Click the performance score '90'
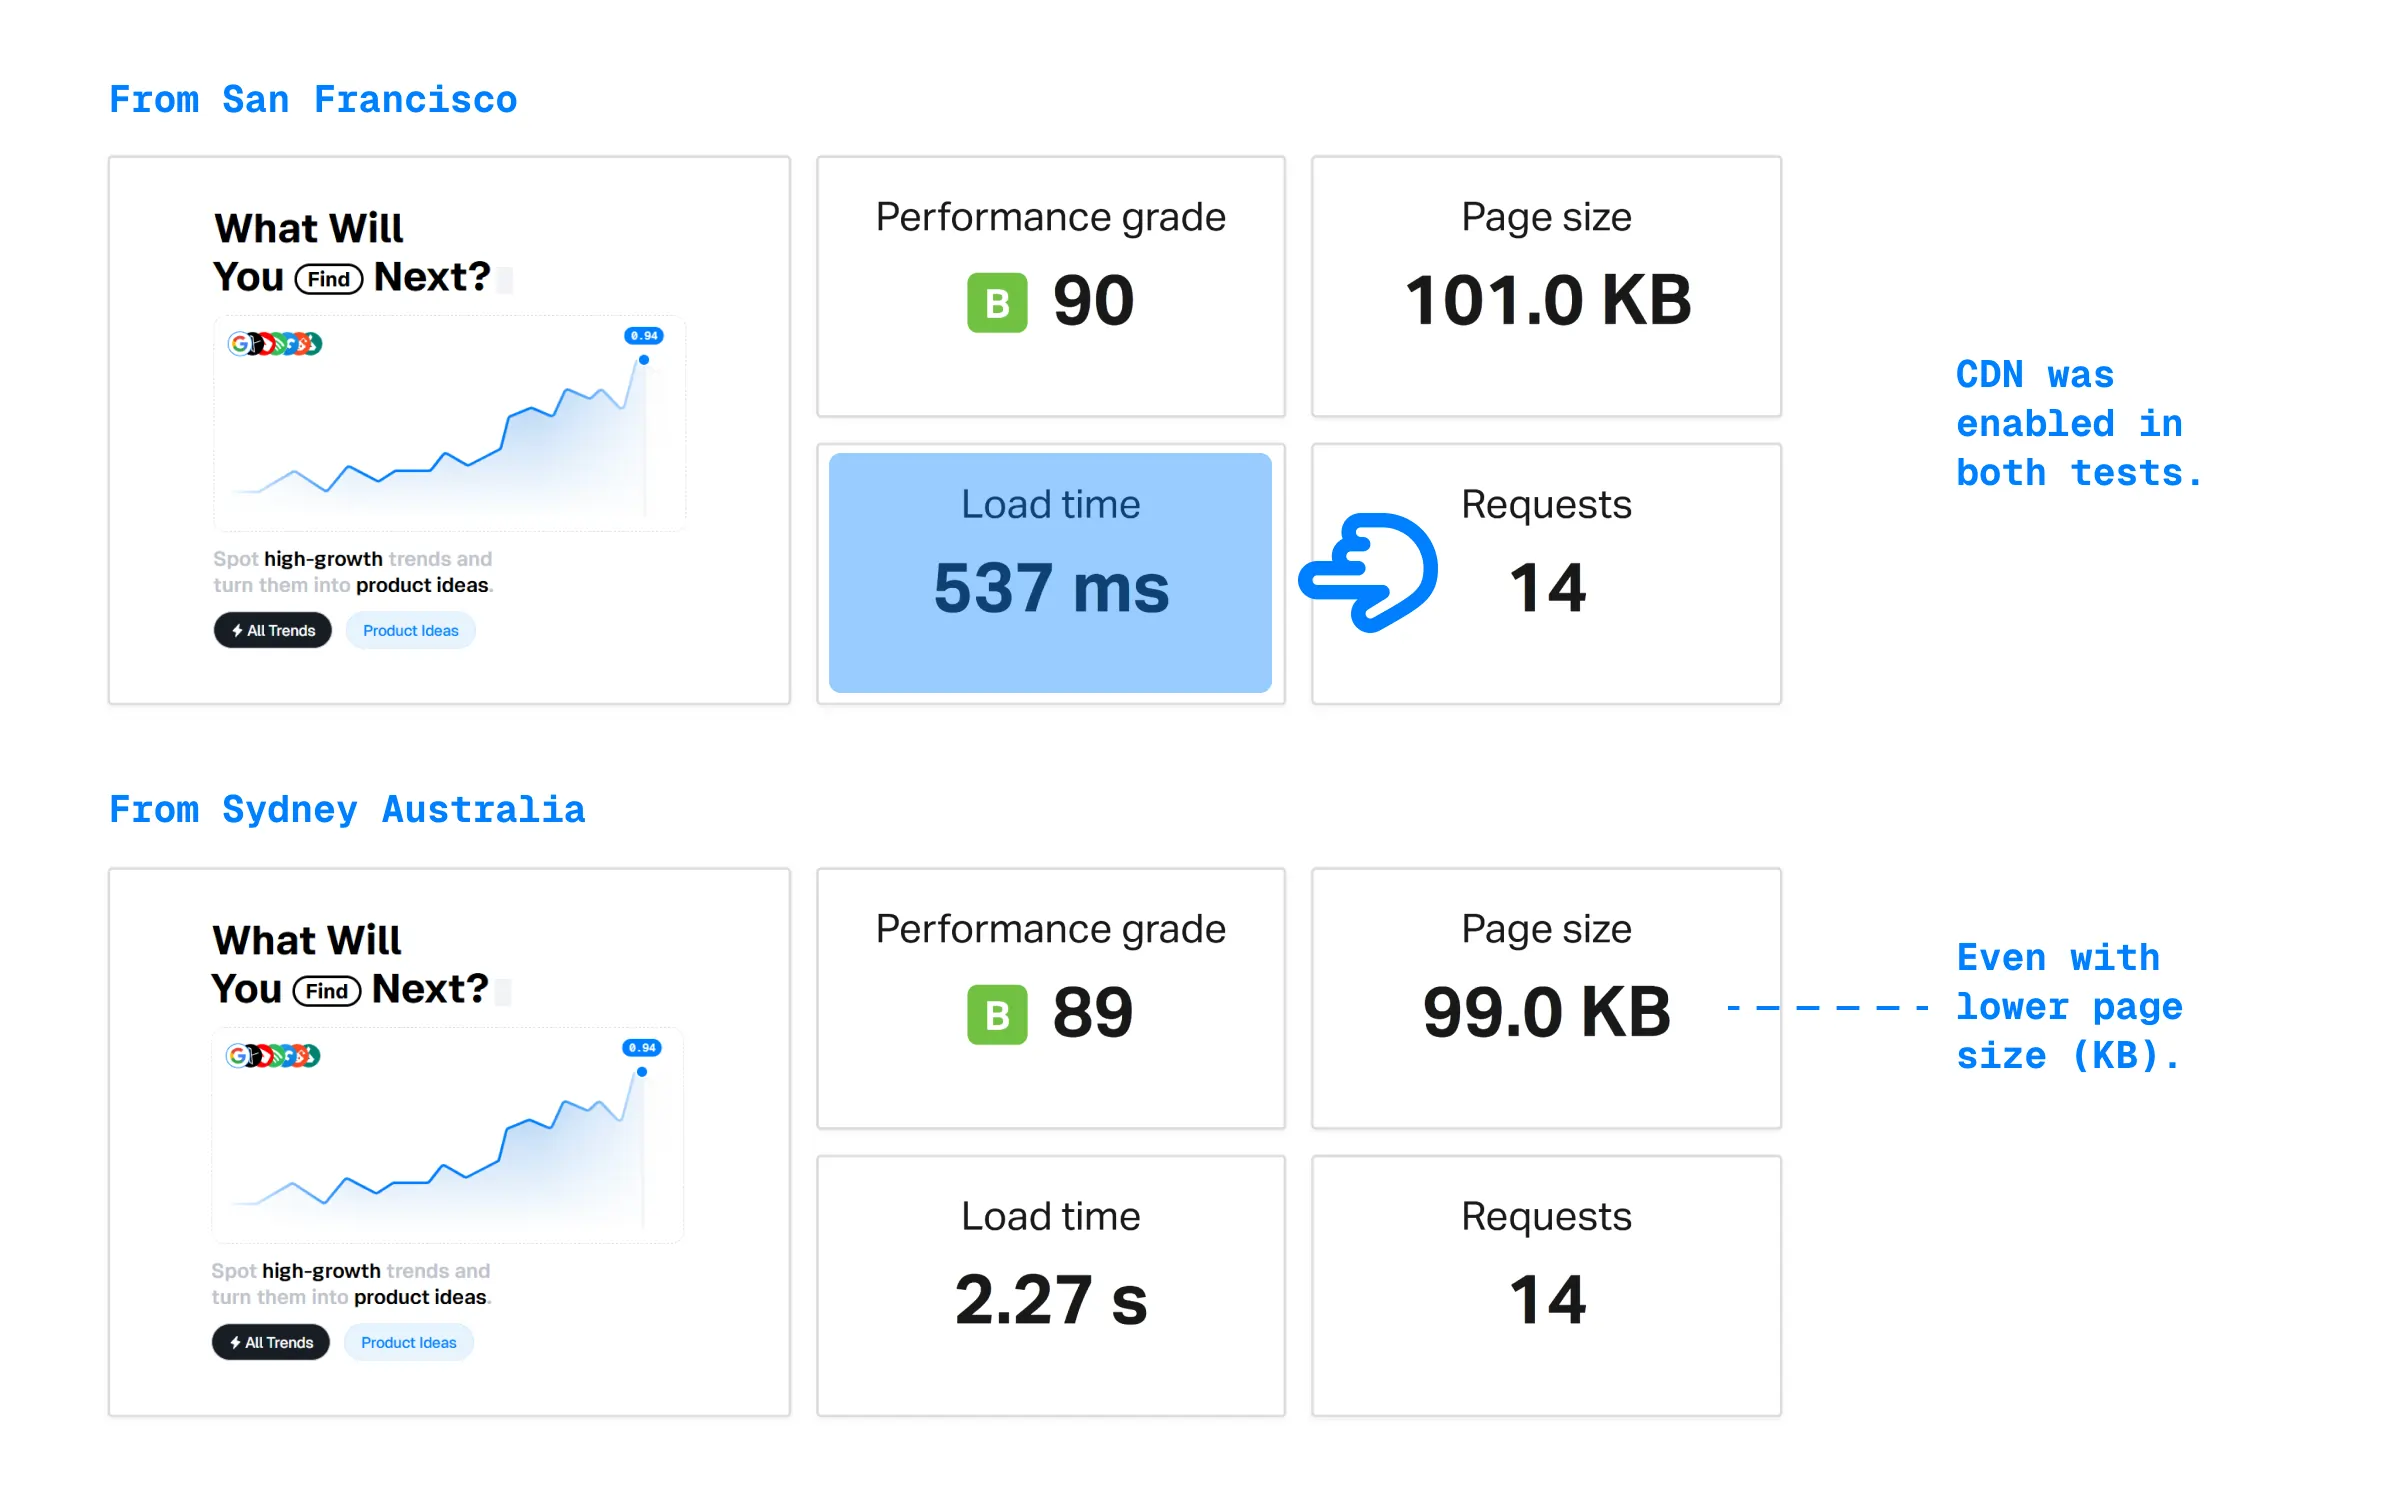This screenshot has width=2400, height=1500. (1093, 301)
